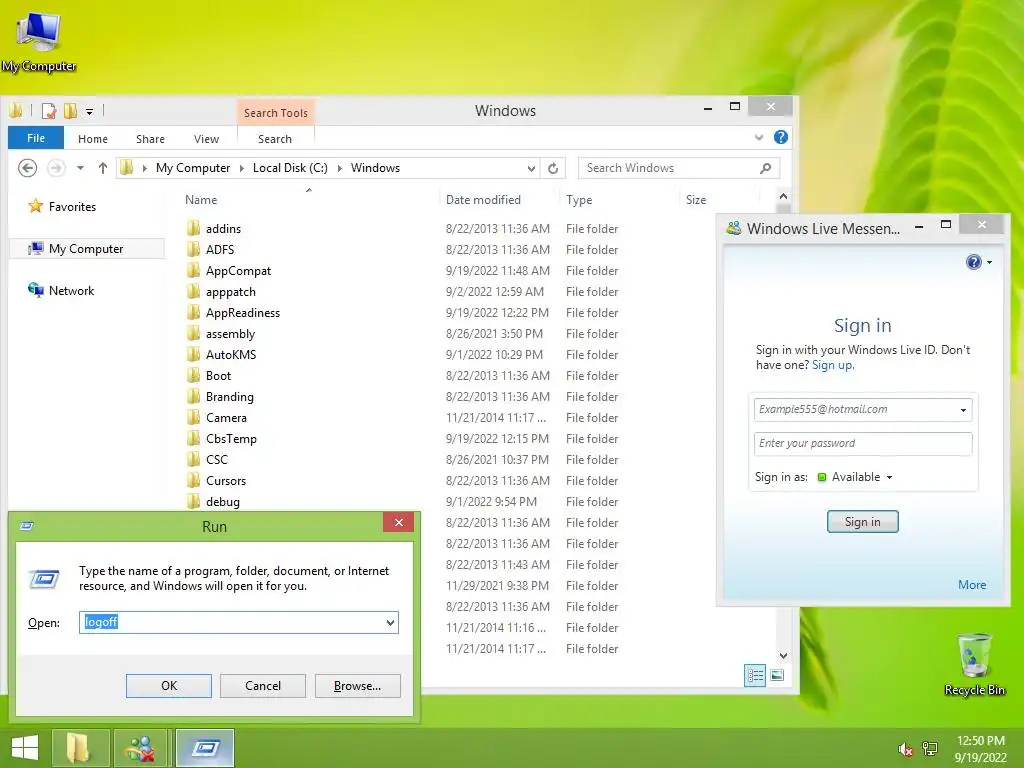Click Cancel in the Run dialog

tap(263, 686)
